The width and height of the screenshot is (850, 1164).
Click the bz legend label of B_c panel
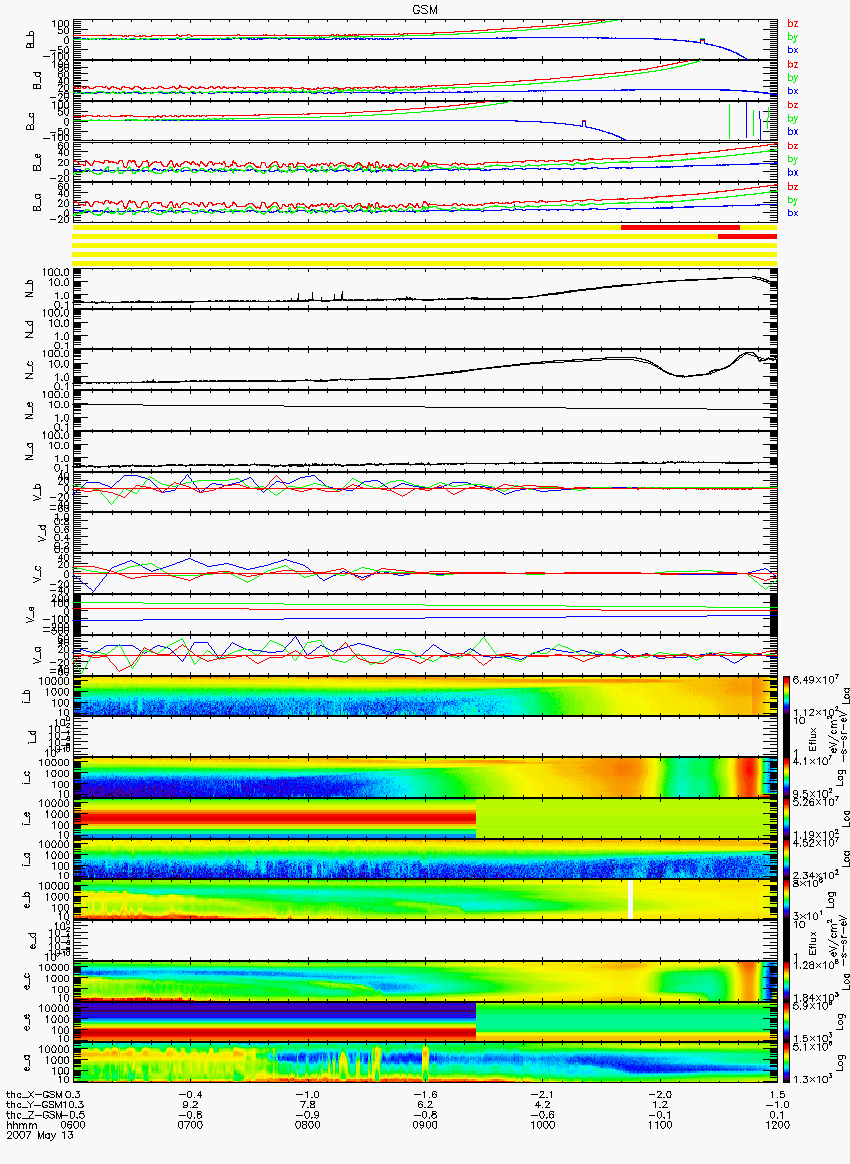[x=793, y=105]
